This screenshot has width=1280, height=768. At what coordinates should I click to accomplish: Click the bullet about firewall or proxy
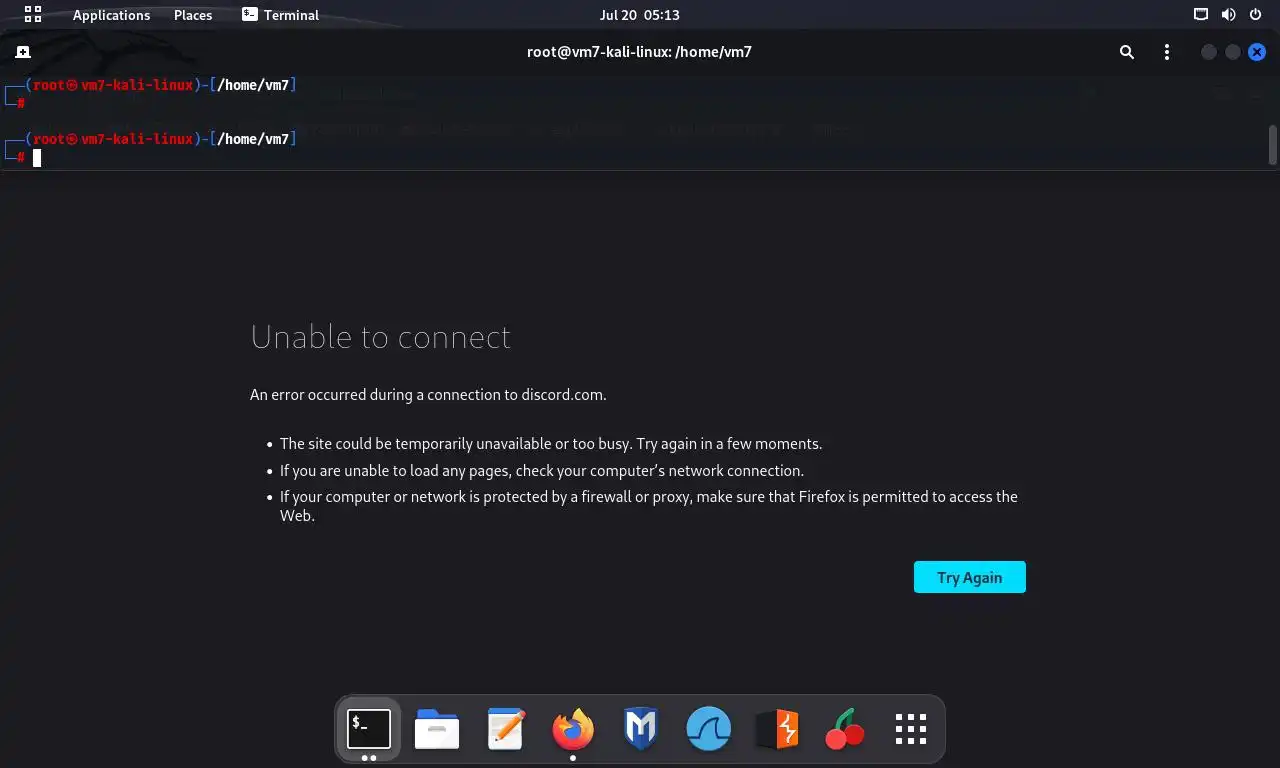pyautogui.click(x=649, y=506)
